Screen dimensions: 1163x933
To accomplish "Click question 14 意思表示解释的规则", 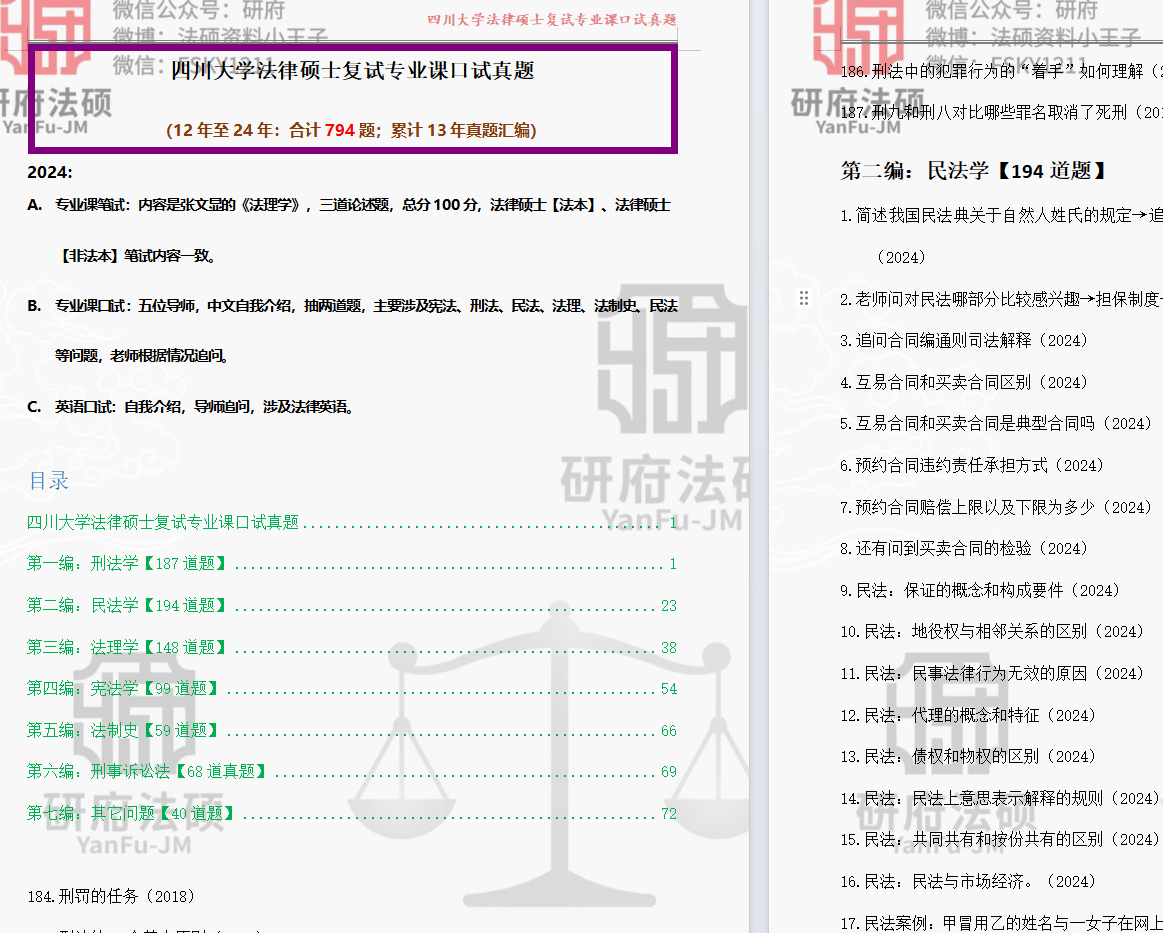I will click(1001, 798).
